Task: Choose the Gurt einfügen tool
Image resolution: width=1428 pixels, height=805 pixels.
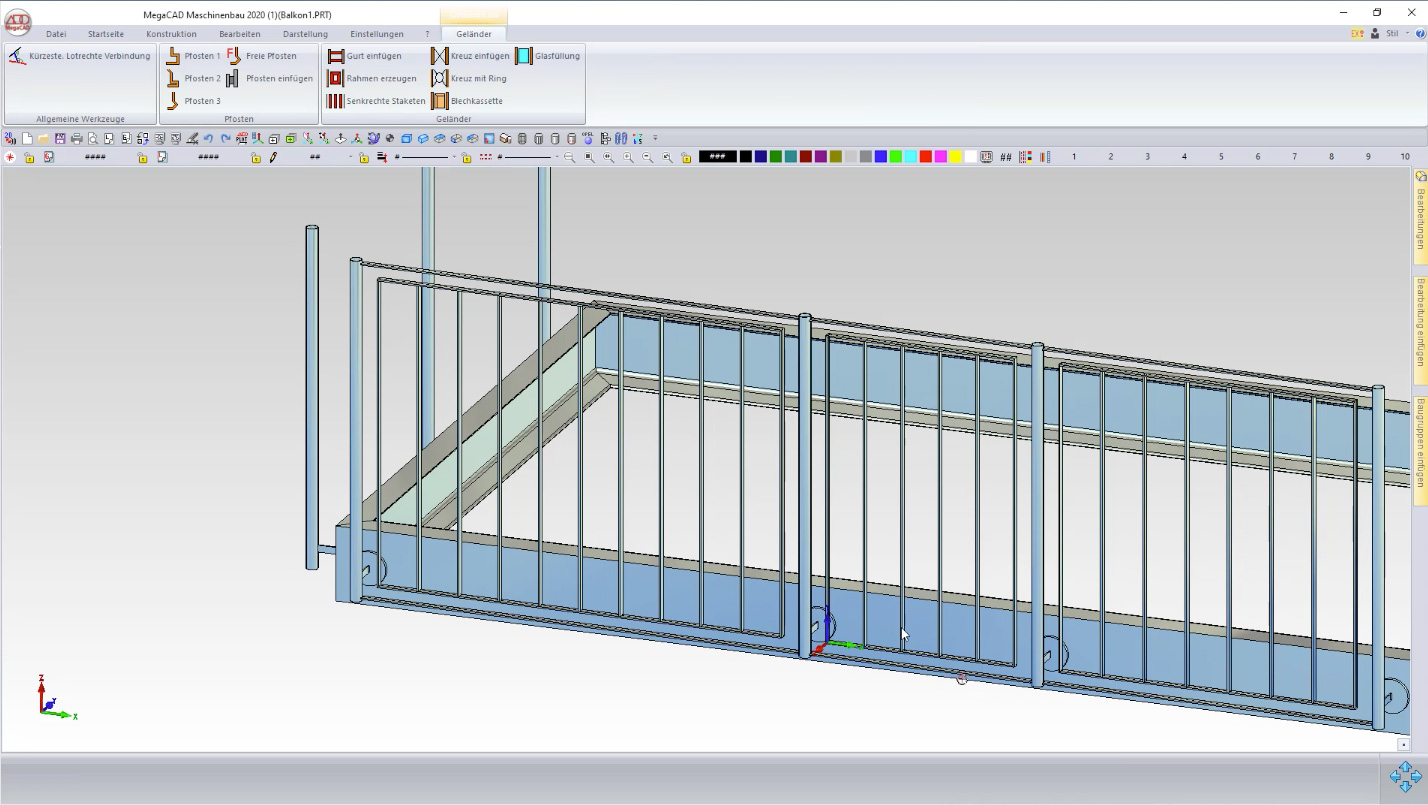Action: tap(336, 56)
